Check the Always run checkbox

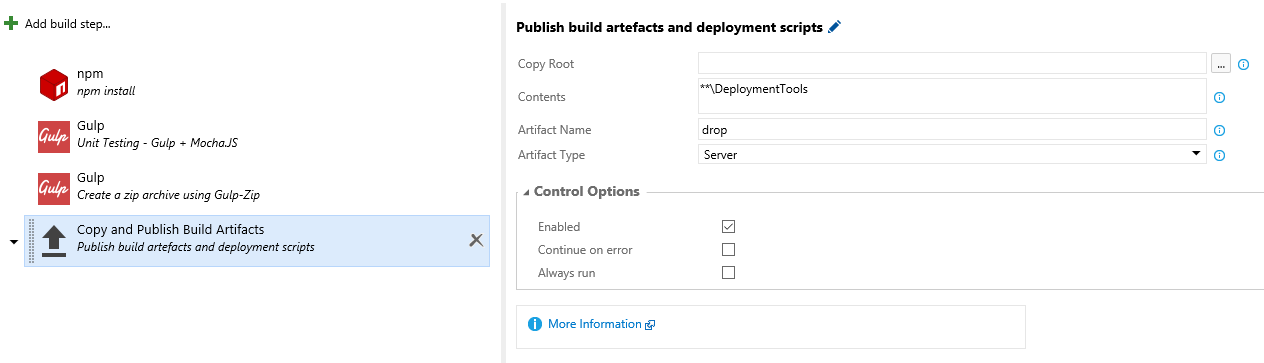(x=728, y=272)
